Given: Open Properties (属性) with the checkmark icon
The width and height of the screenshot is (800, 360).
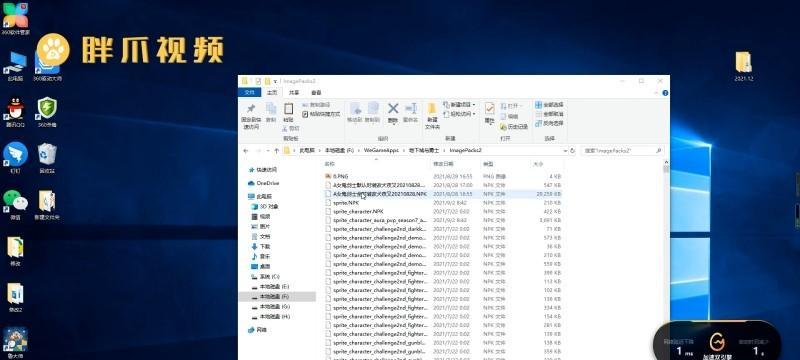Looking at the screenshot, I should tap(490, 113).
